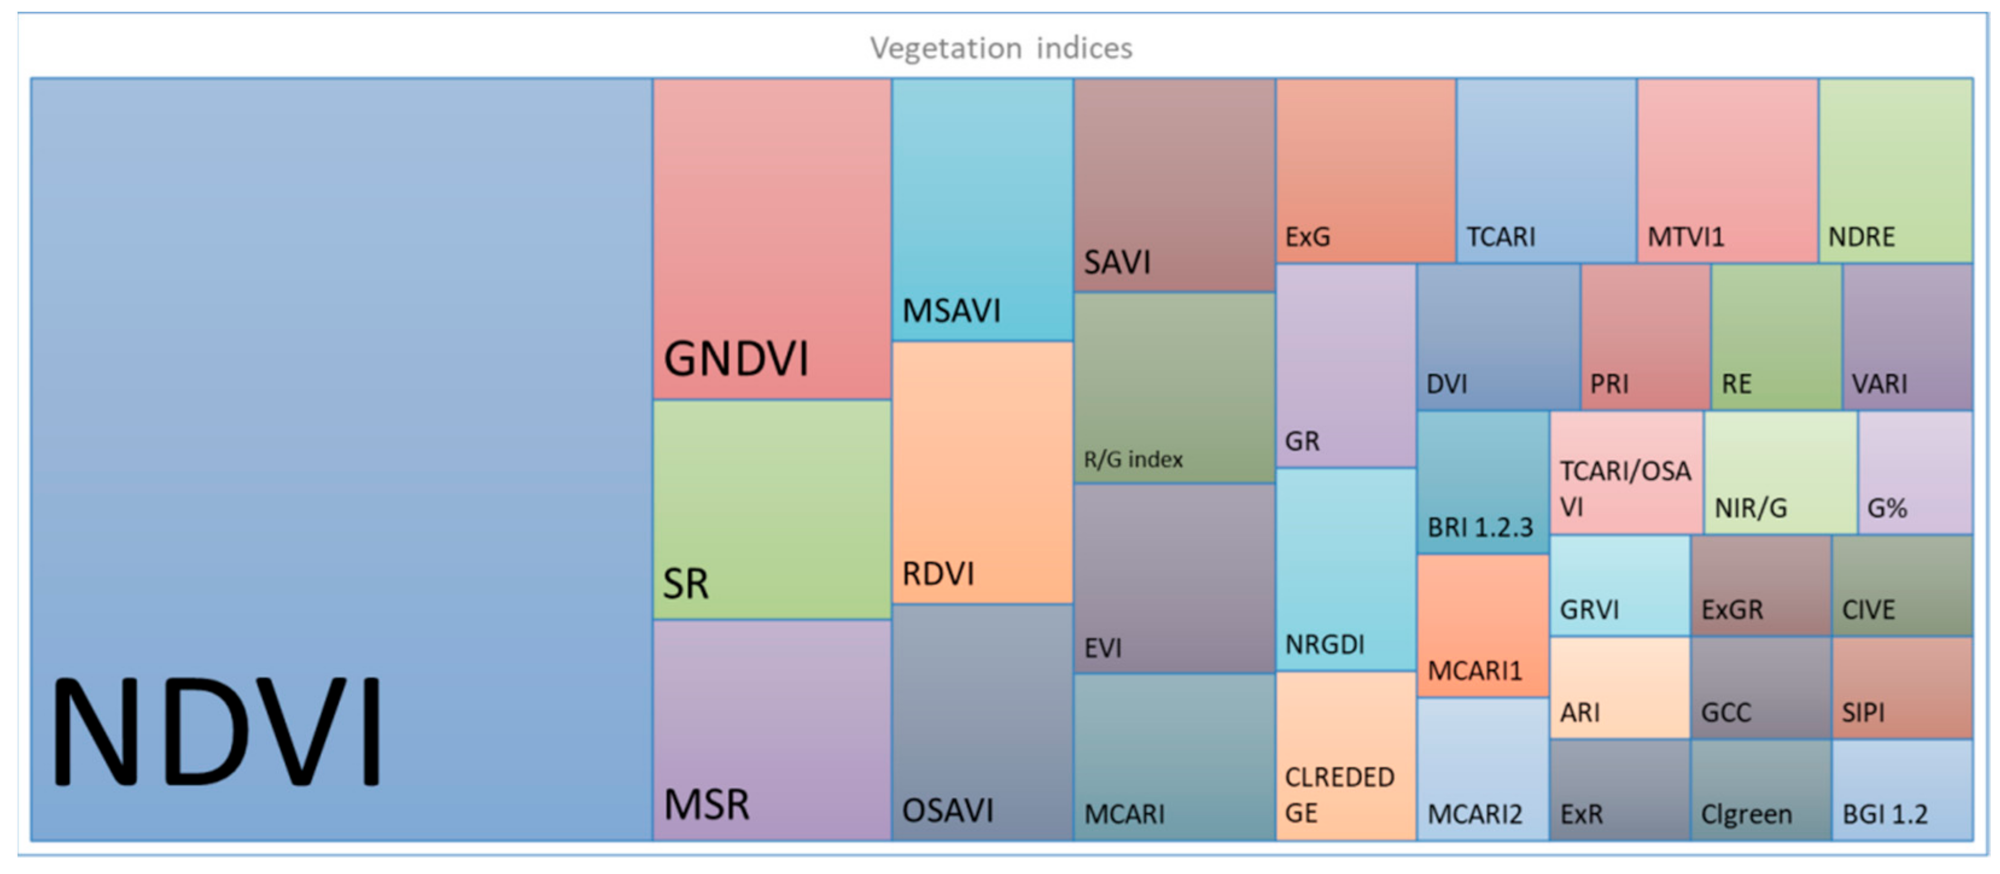
Task: Click the ExG tile
Action: pyautogui.click(x=1365, y=170)
